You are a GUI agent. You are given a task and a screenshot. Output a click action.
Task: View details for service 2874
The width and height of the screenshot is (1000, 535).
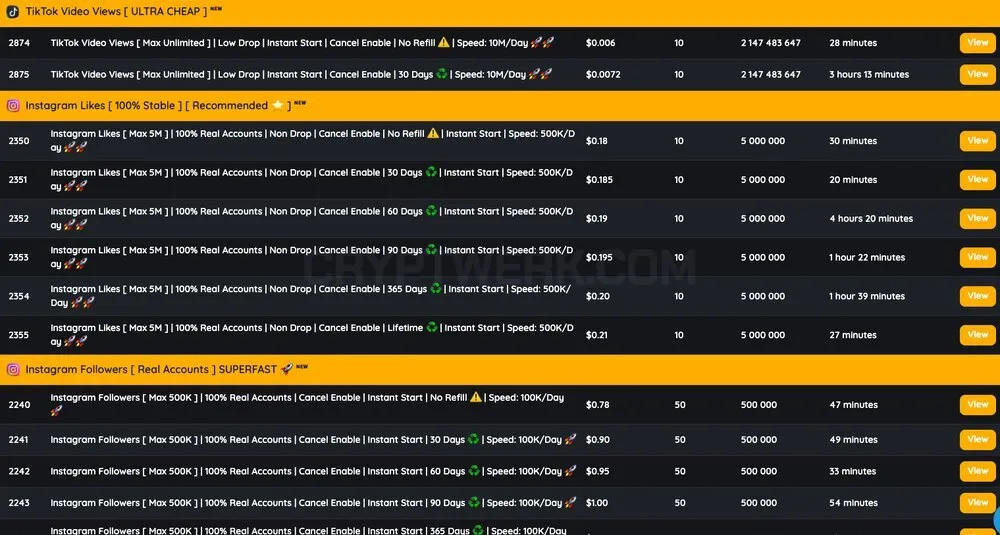coord(978,43)
